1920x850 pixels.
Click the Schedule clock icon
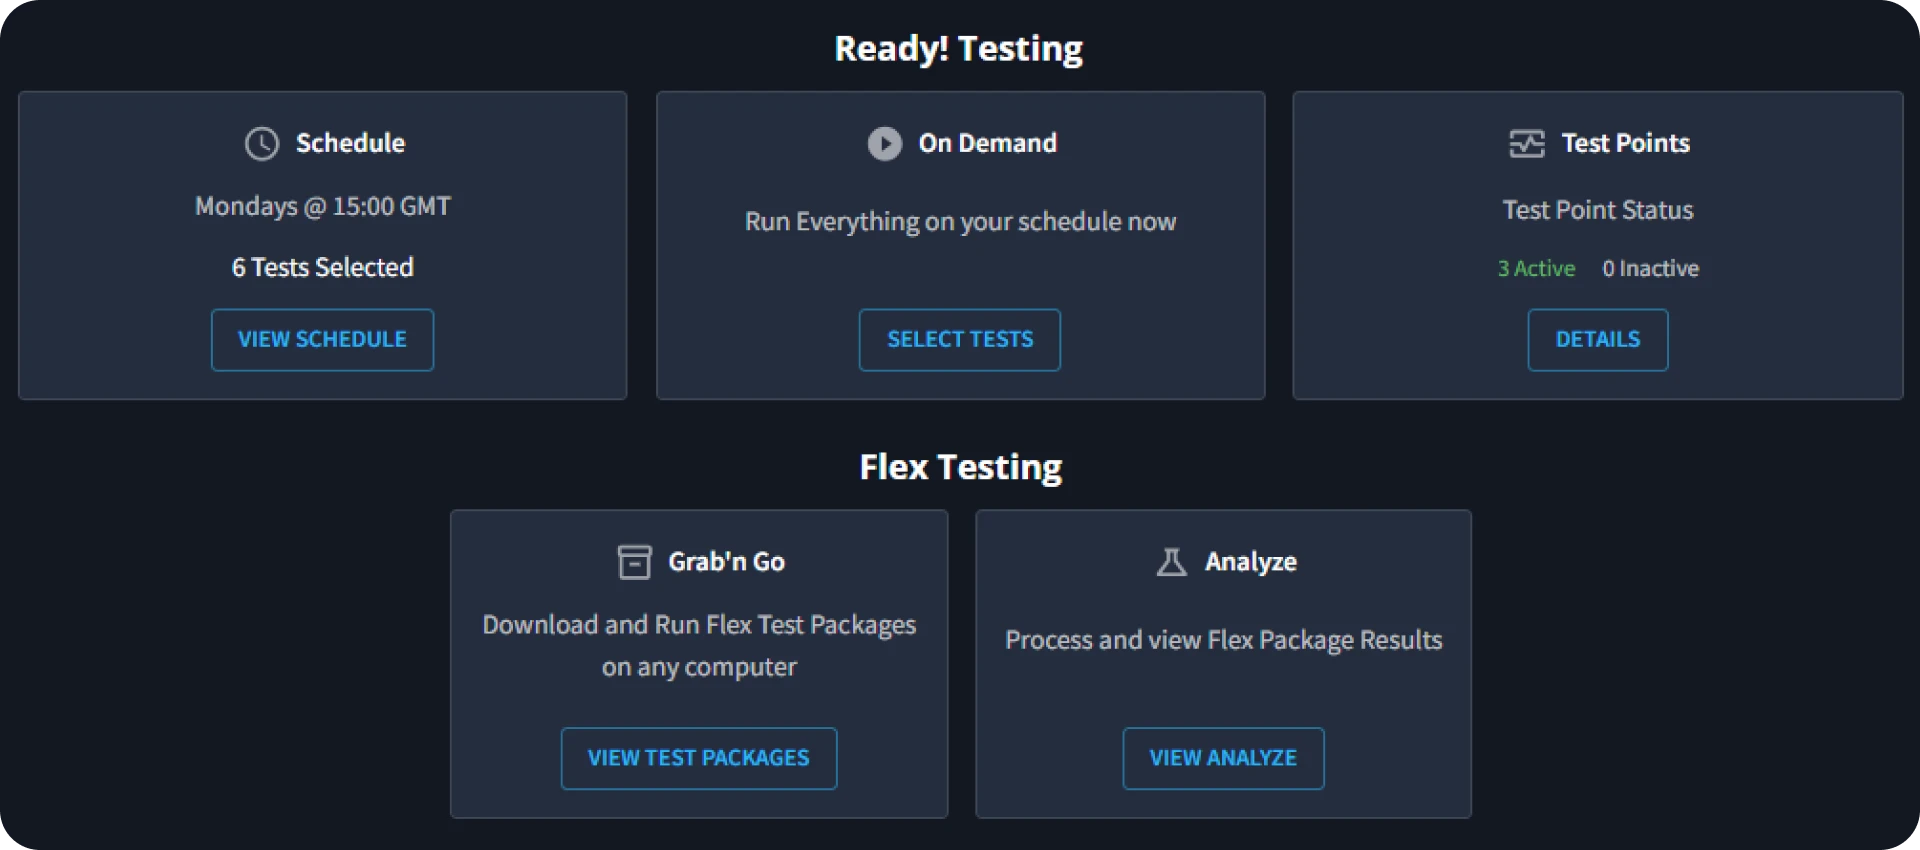point(262,144)
